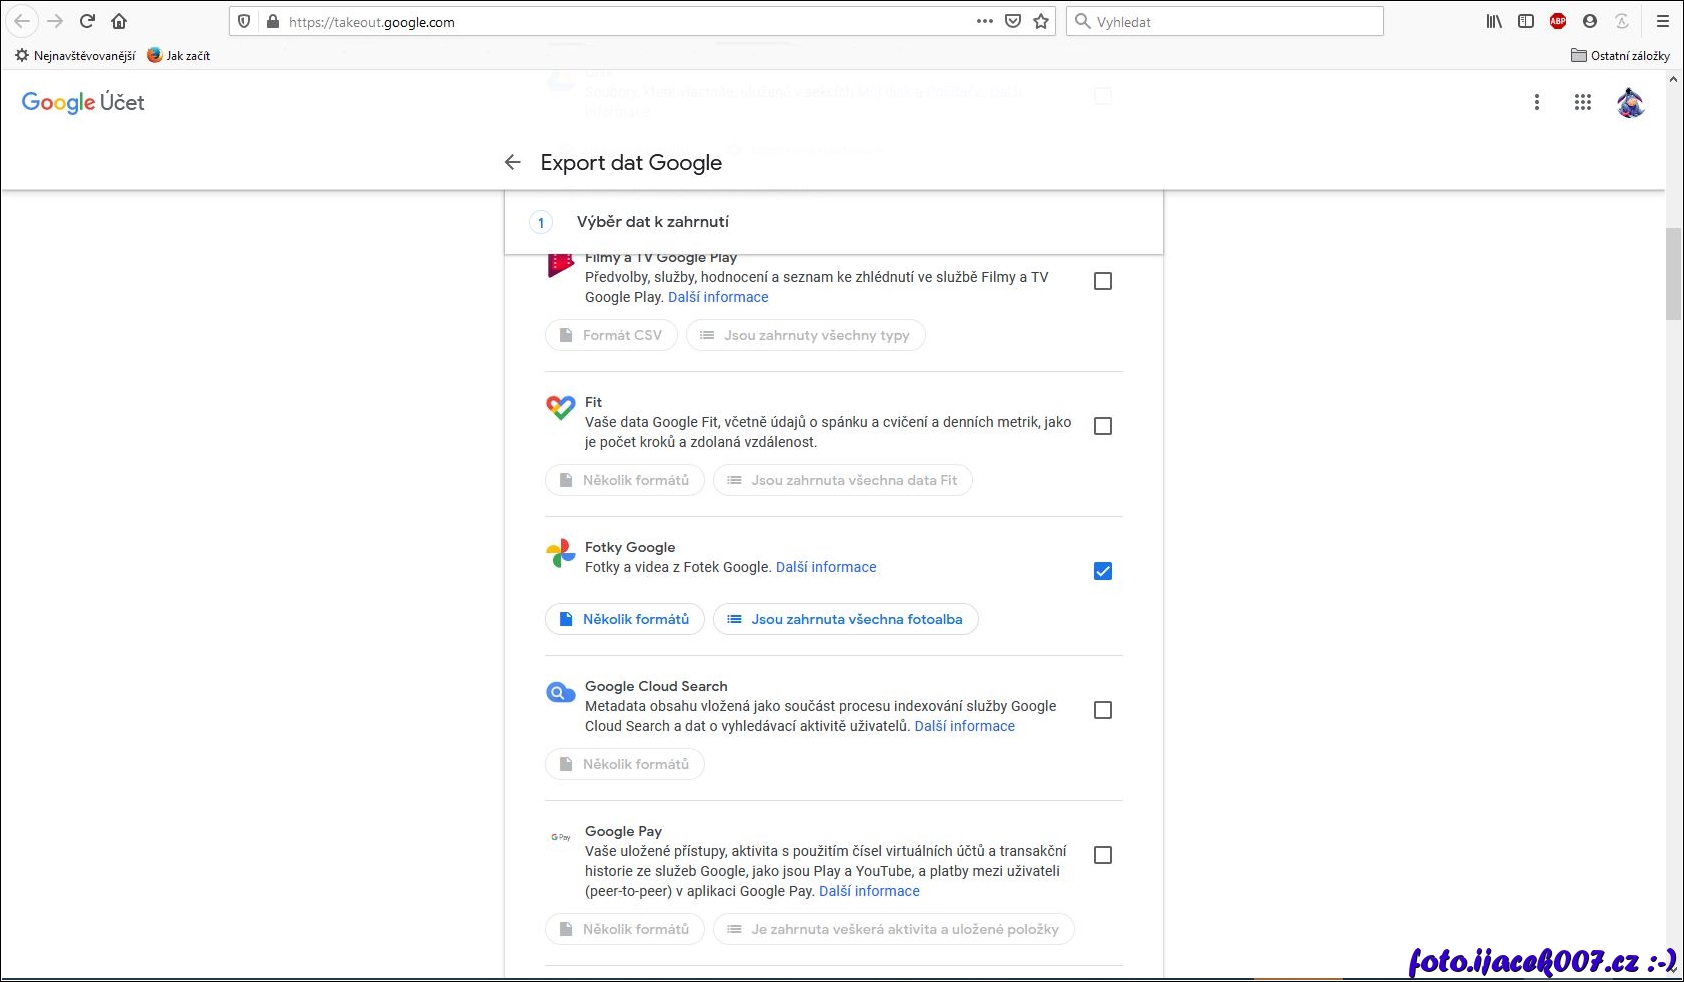Screen dimensions: 1684x982
Task: Reload the page with the refresh icon
Action: click(87, 21)
